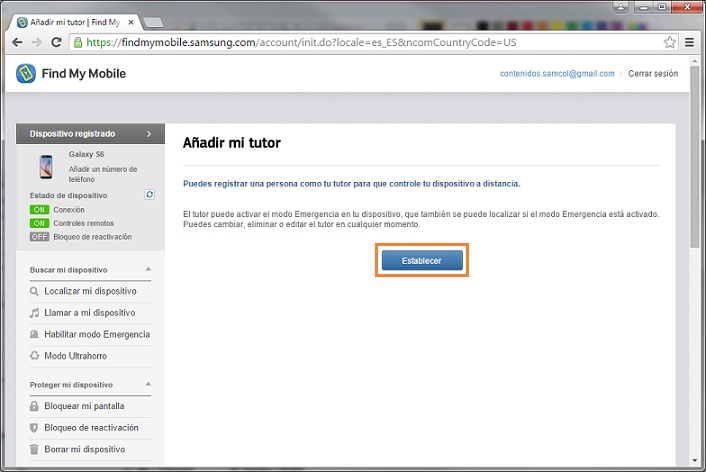Click the tab favicon for Añadir mi tutor
The width and height of the screenshot is (706, 472).
(x=22, y=22)
